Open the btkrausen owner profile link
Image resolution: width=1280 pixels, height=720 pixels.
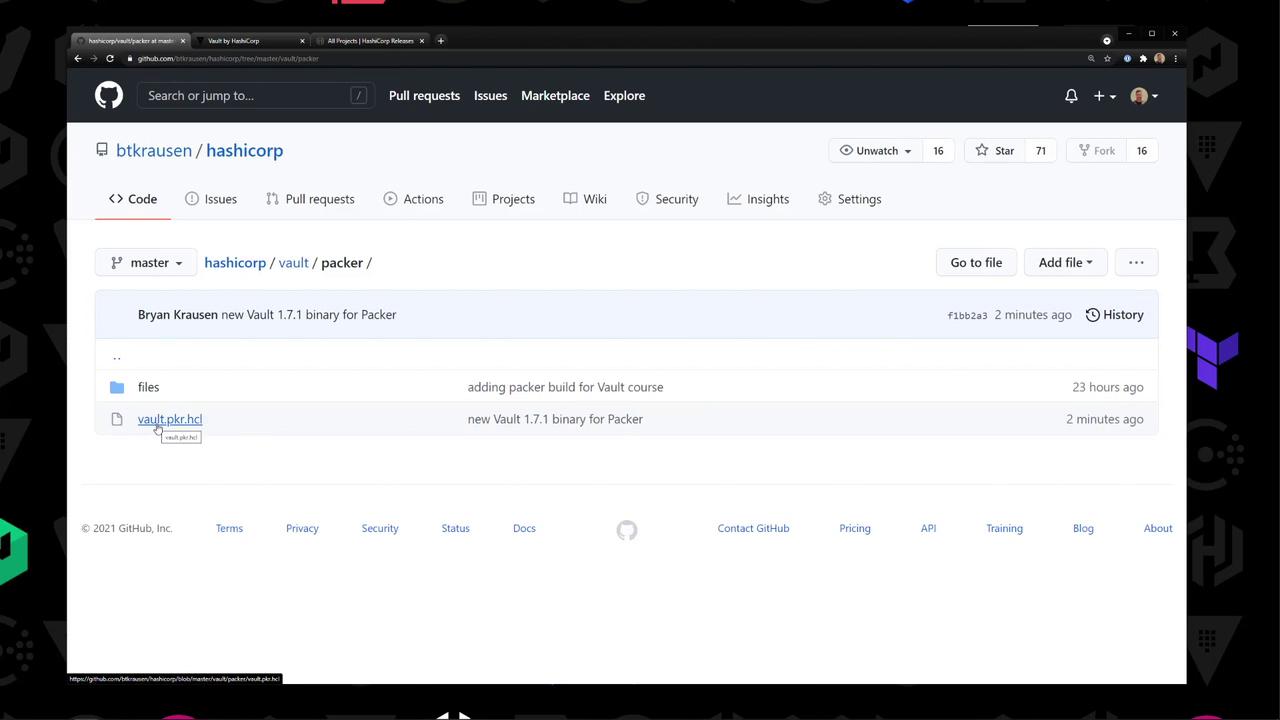point(154,150)
